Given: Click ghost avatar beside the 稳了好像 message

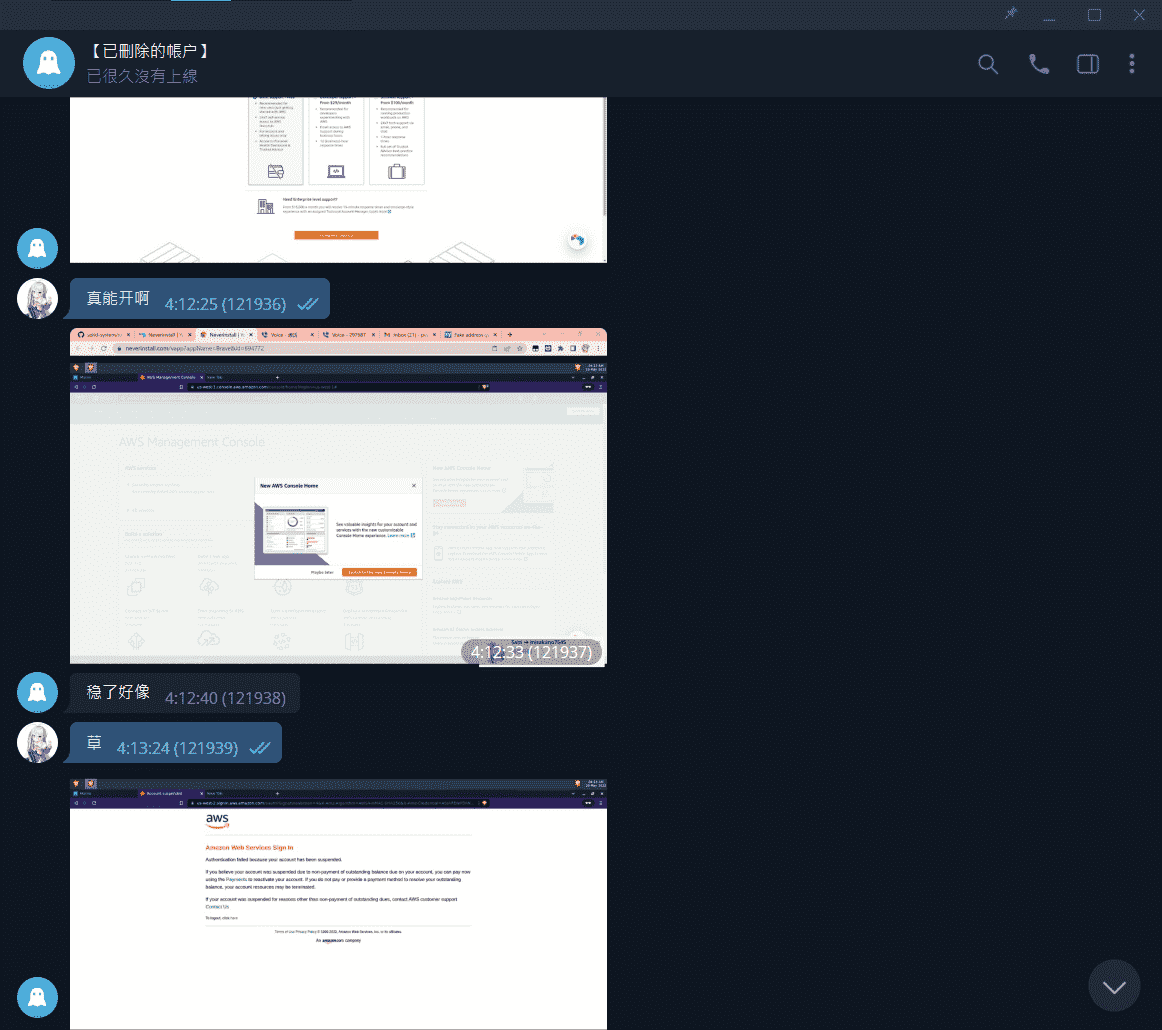Looking at the screenshot, I should point(37,692).
